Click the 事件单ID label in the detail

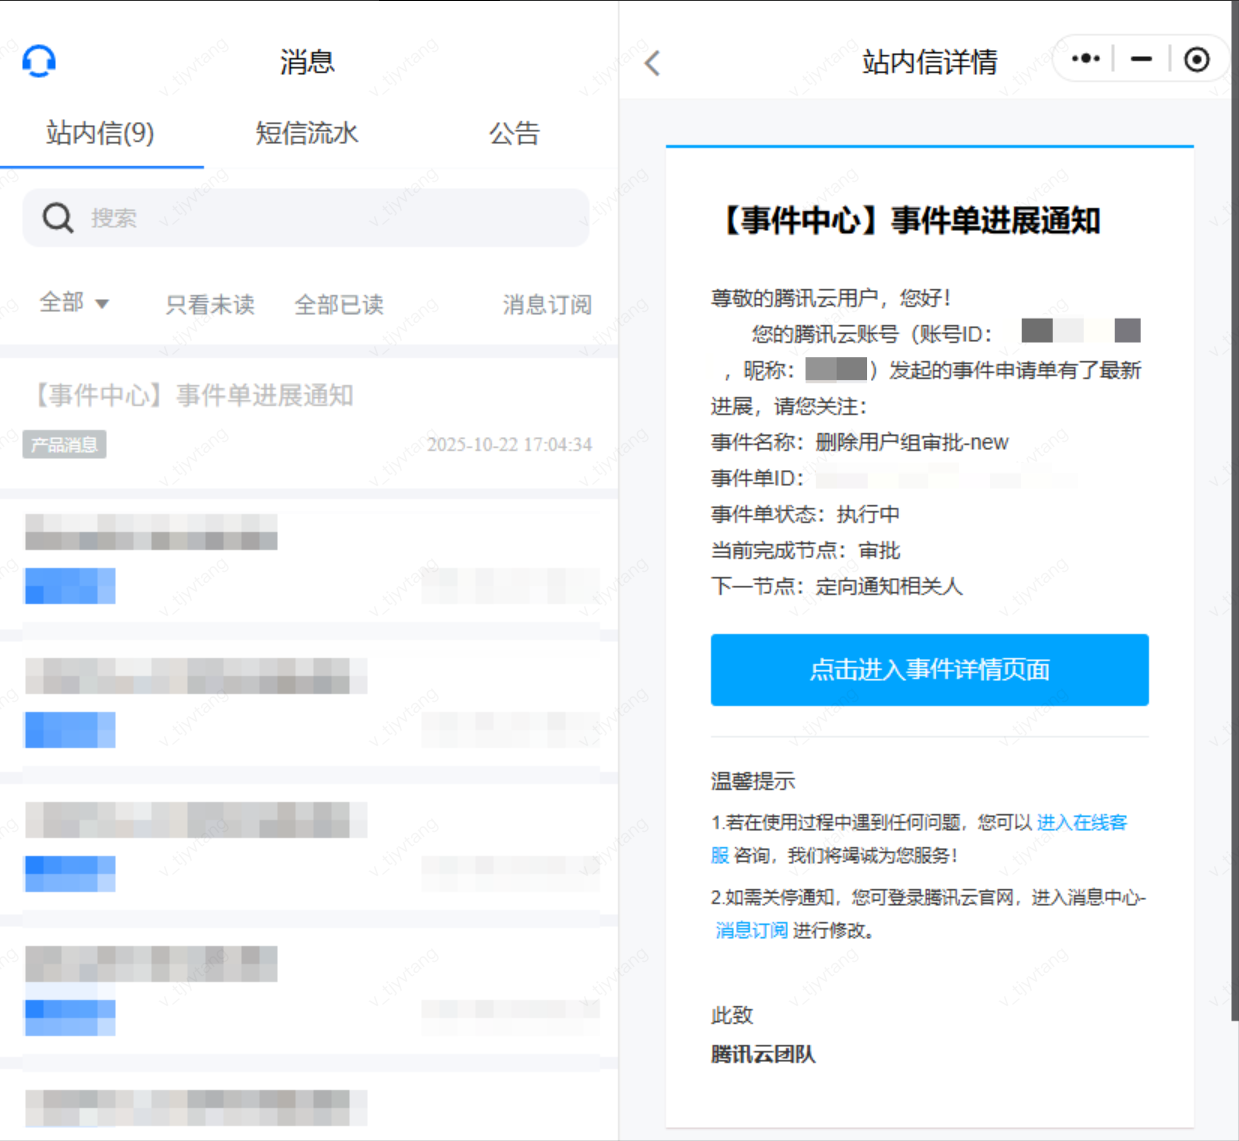757,478
